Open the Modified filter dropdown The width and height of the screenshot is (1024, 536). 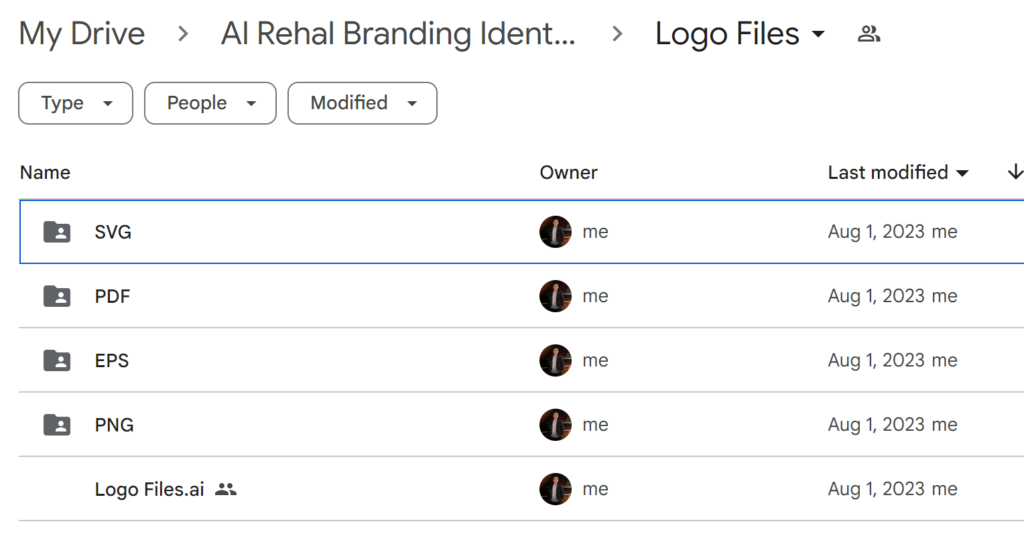362,103
